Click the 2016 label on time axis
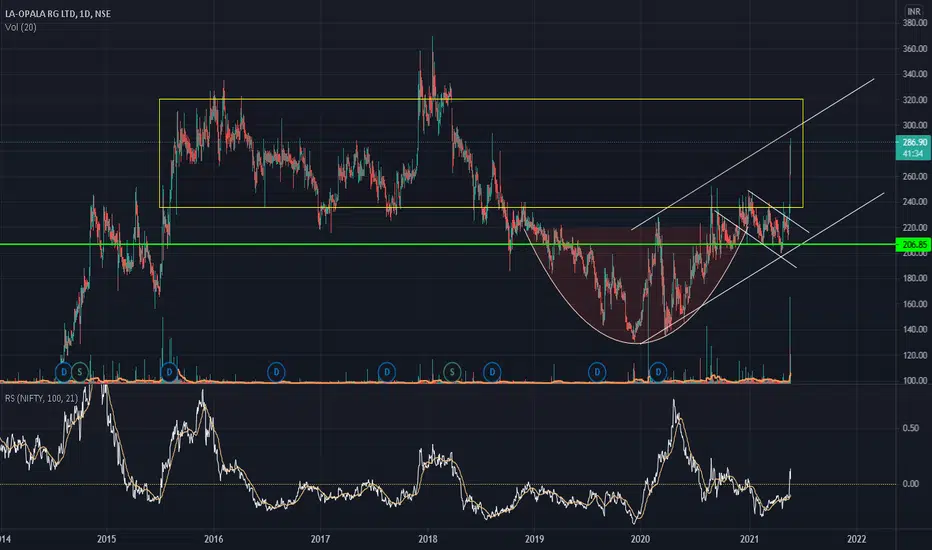The image size is (932, 550). [213, 539]
